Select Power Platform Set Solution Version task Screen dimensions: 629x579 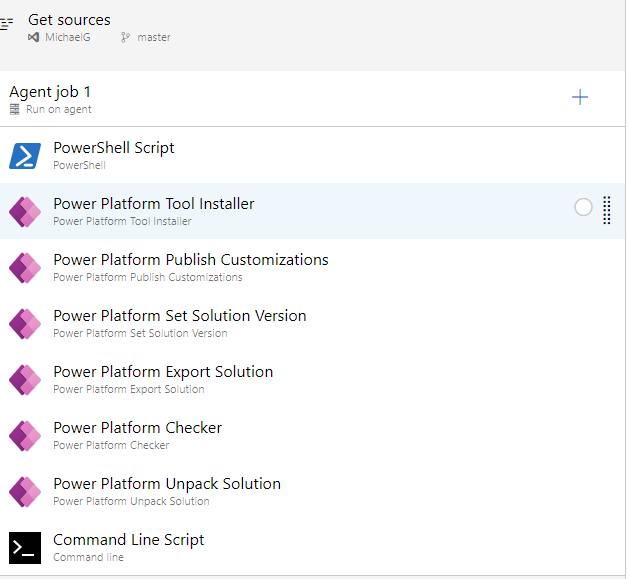[312, 323]
